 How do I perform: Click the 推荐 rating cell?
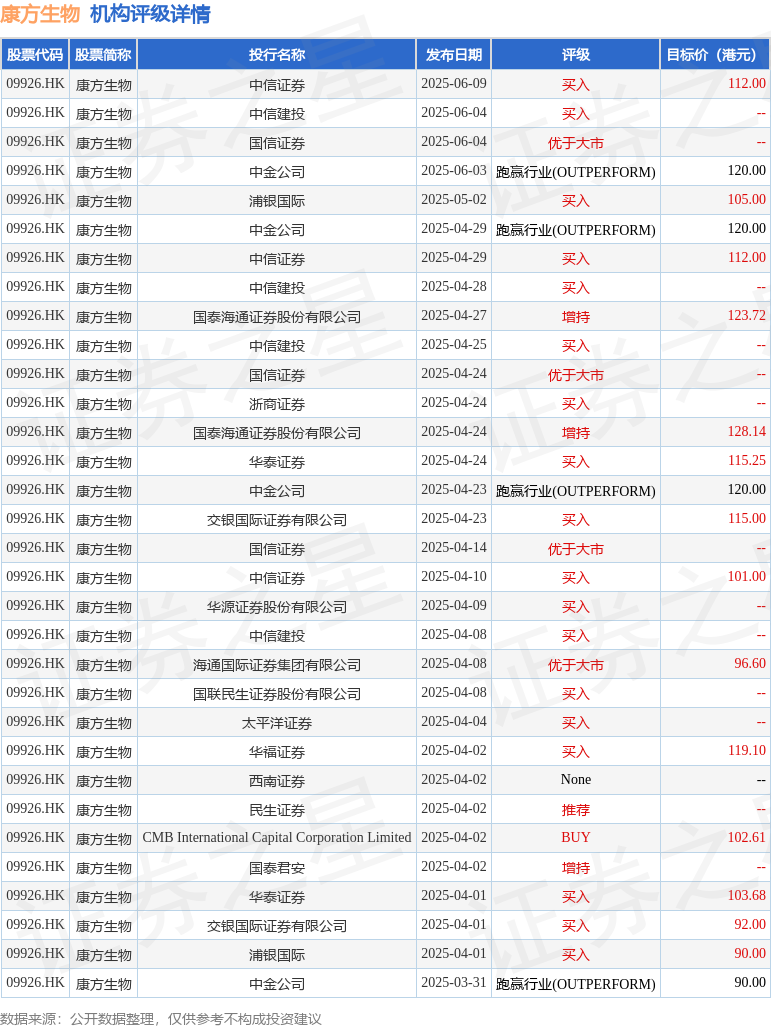(x=576, y=810)
